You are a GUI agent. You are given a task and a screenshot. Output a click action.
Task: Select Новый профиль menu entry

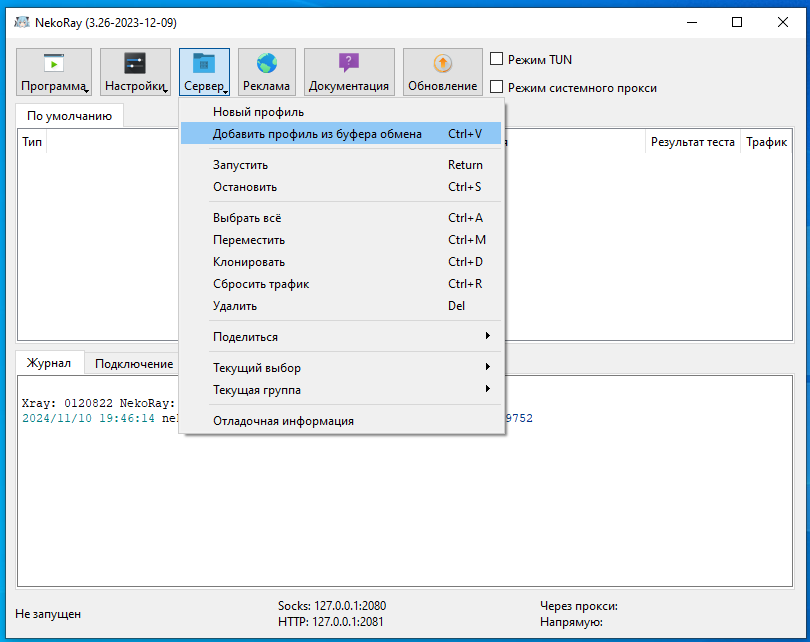point(258,112)
